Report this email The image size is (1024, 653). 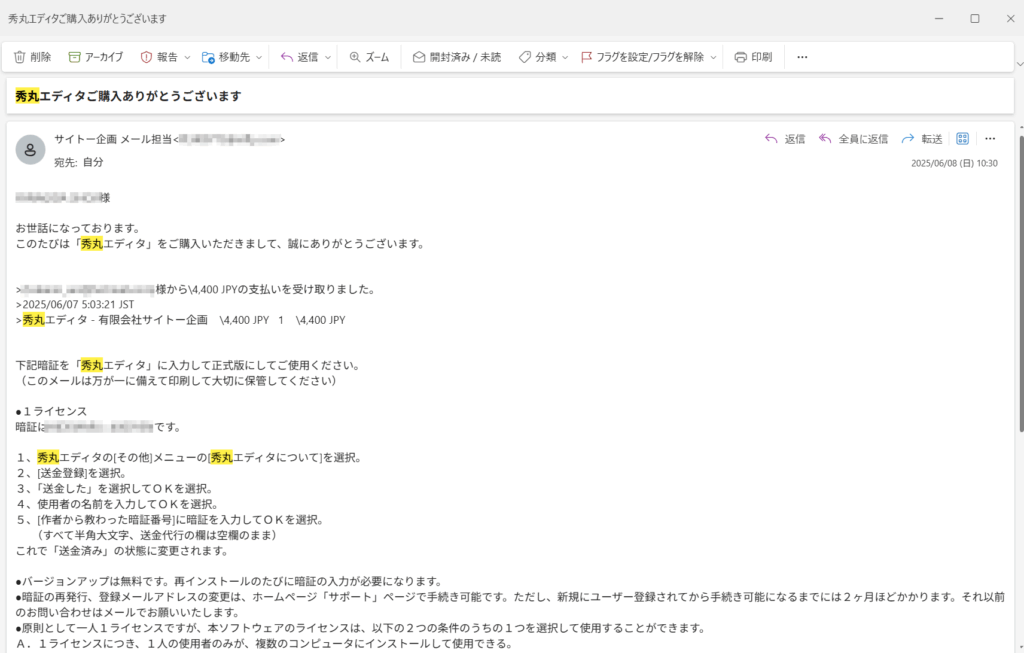pyautogui.click(x=159, y=57)
